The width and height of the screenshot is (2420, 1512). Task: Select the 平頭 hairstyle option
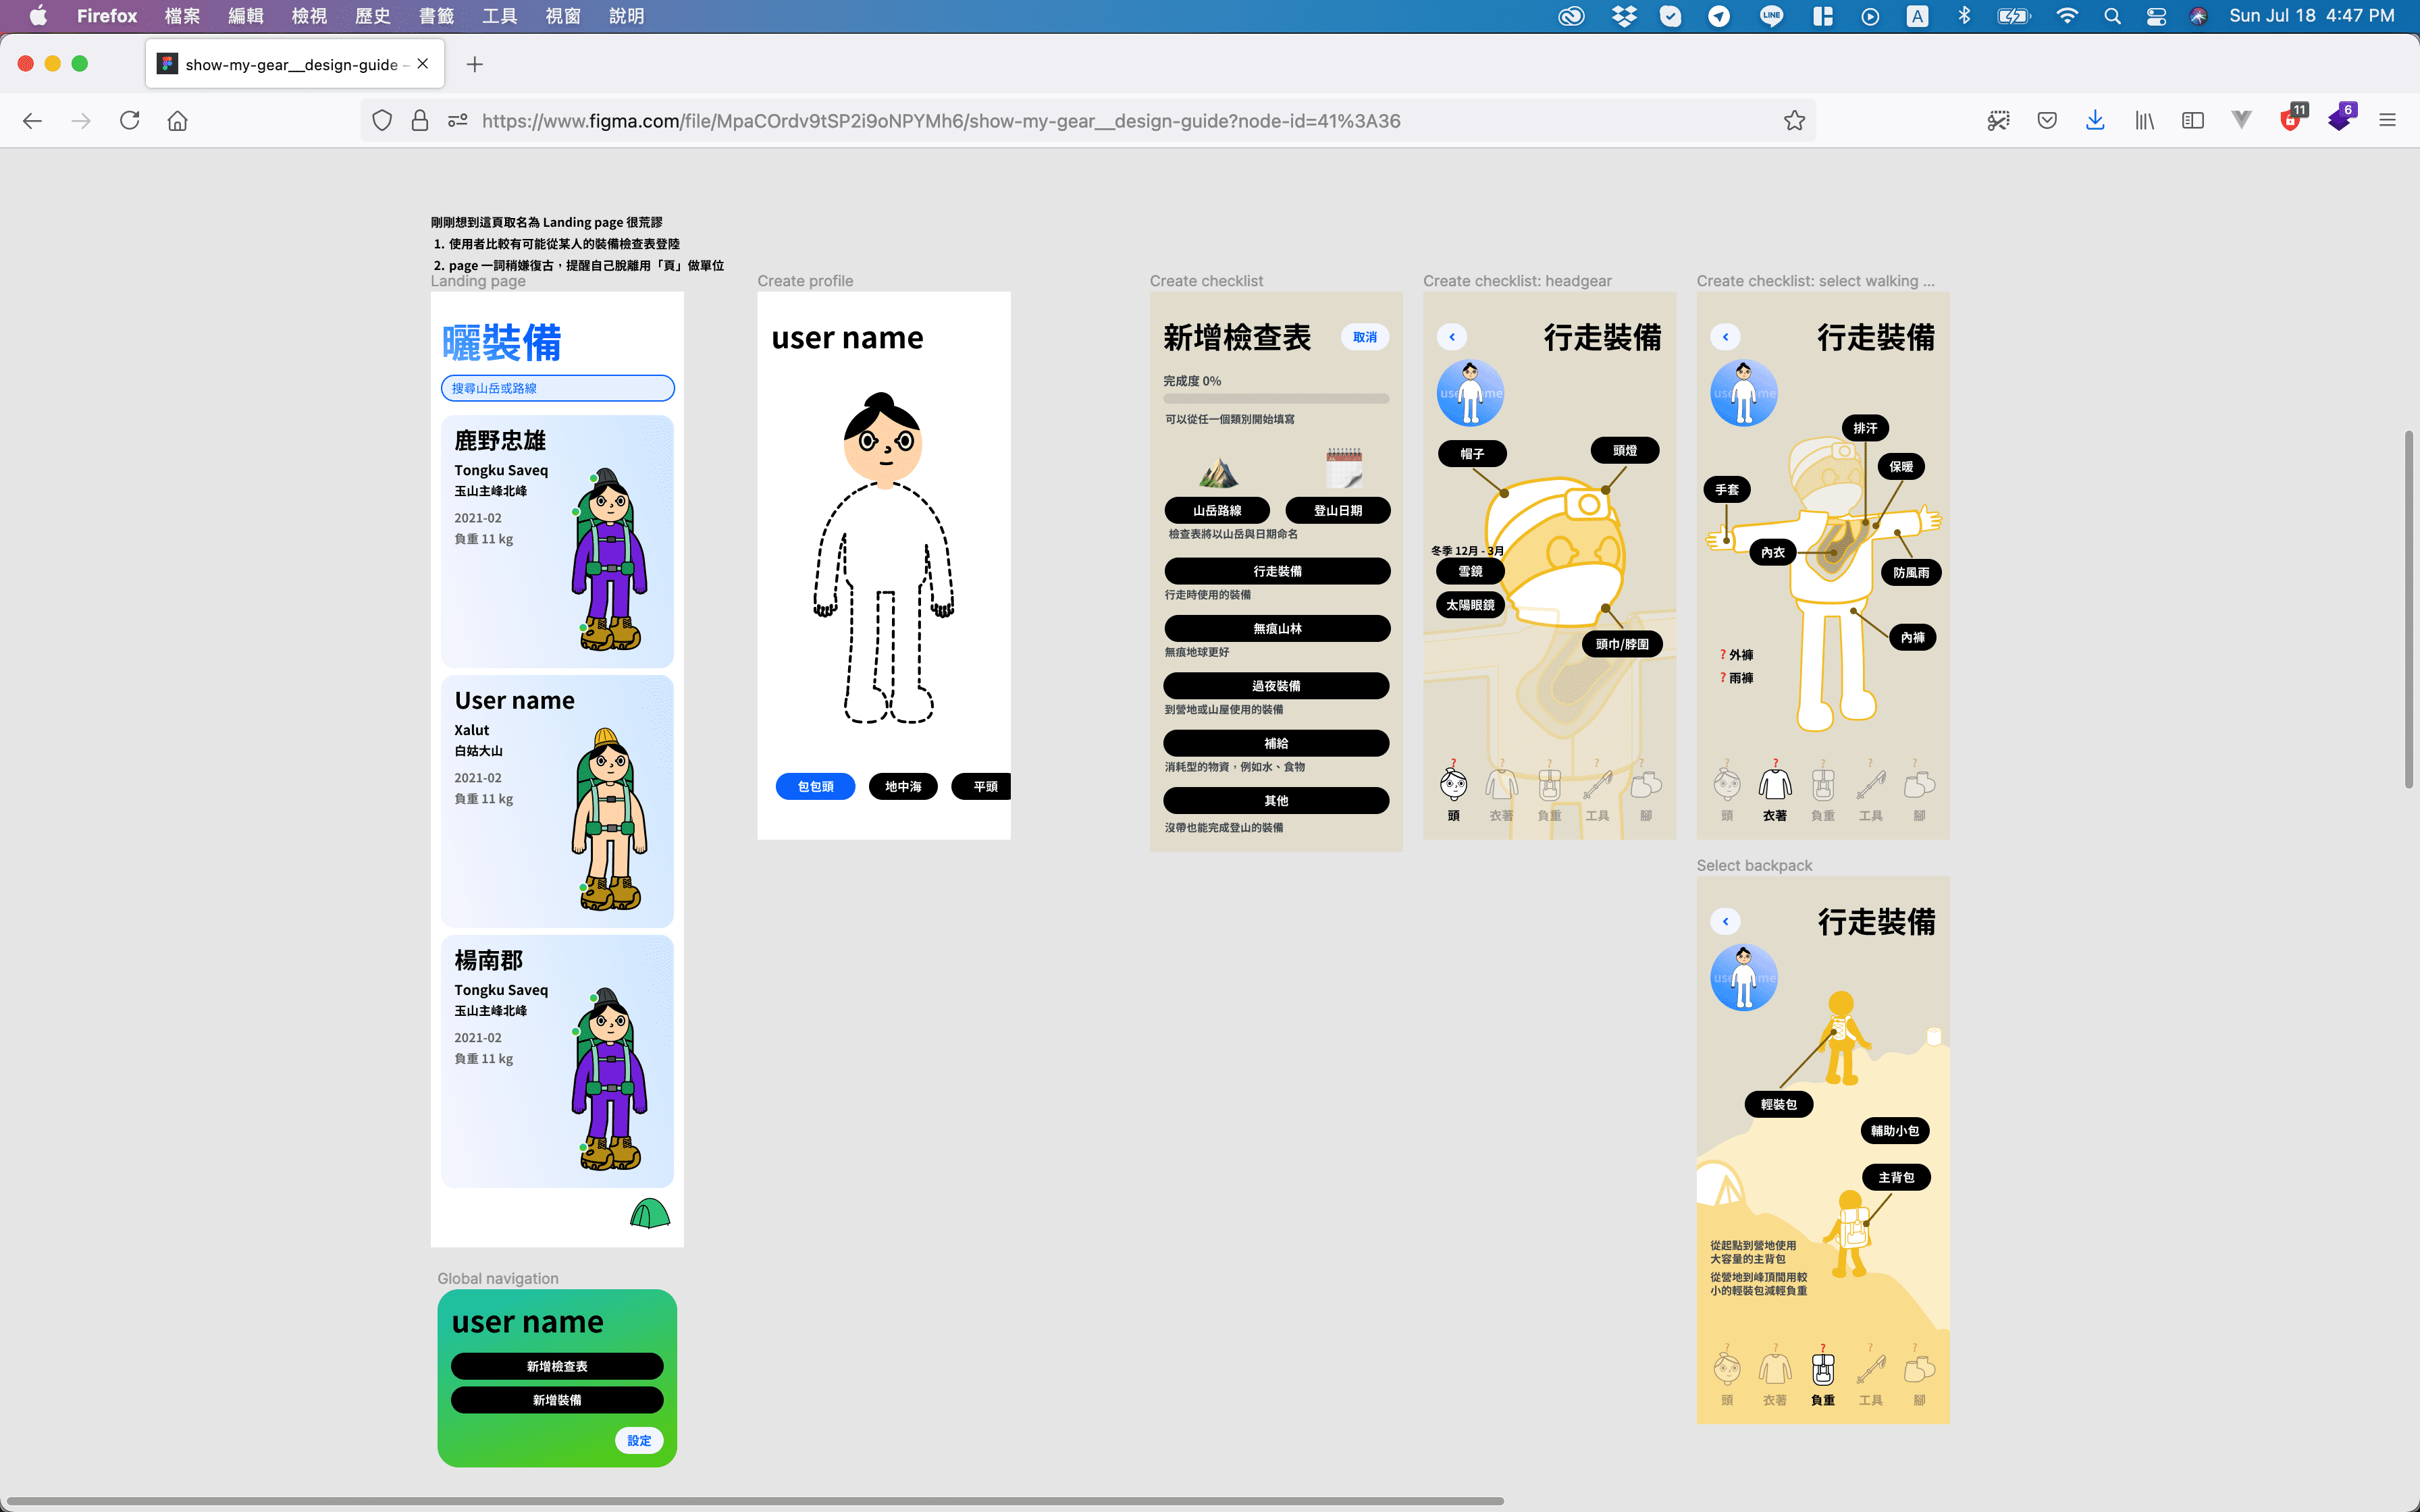981,787
